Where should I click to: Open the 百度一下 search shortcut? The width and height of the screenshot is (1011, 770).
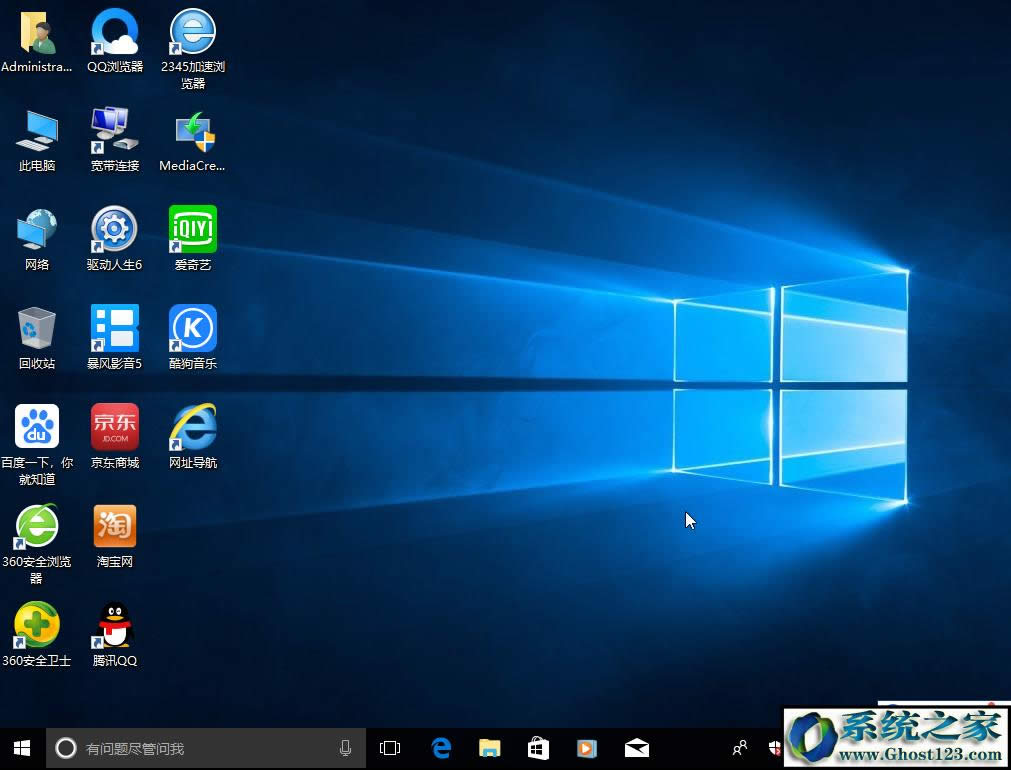tap(37, 426)
